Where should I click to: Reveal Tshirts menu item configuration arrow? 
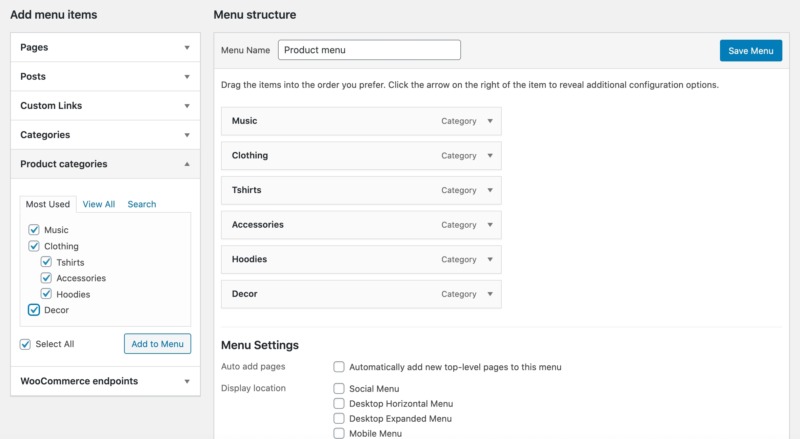pyautogui.click(x=489, y=190)
